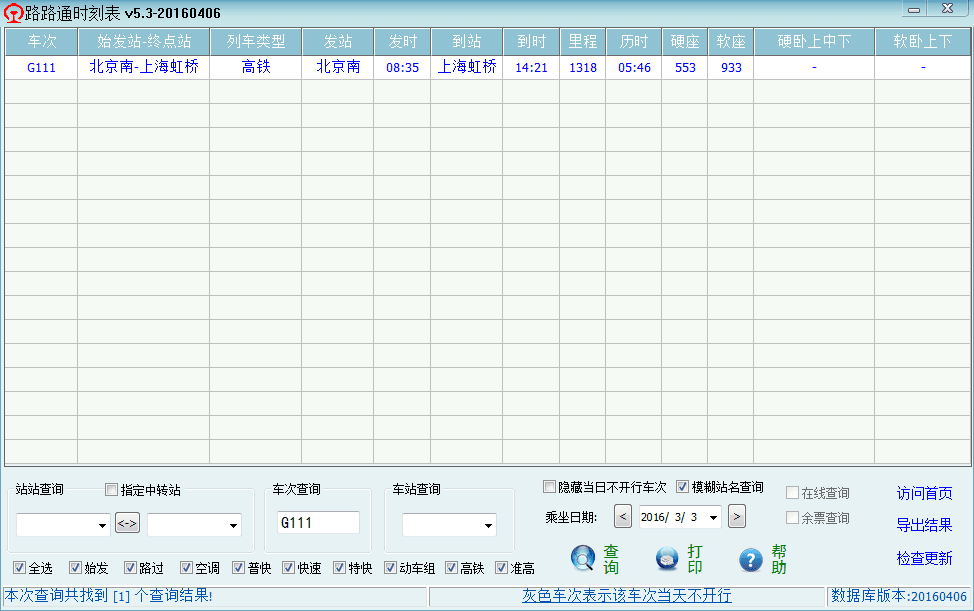Toggle 隐藏当日不开行车次 checkbox

tap(549, 487)
